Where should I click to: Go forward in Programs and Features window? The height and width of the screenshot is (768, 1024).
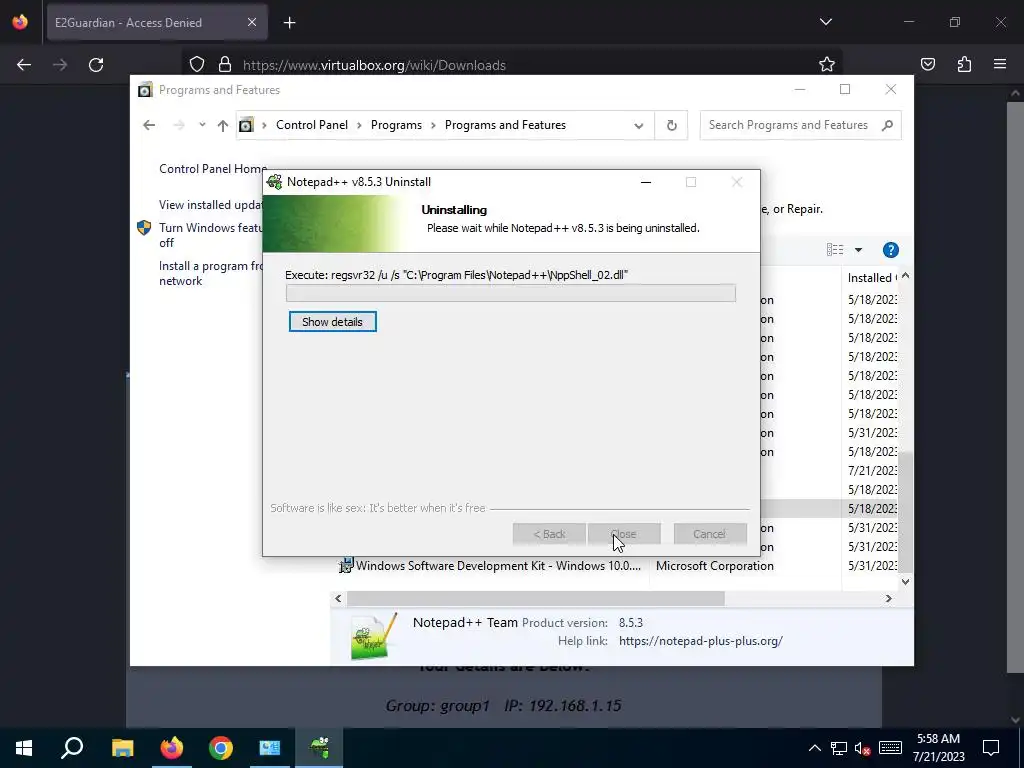(179, 125)
